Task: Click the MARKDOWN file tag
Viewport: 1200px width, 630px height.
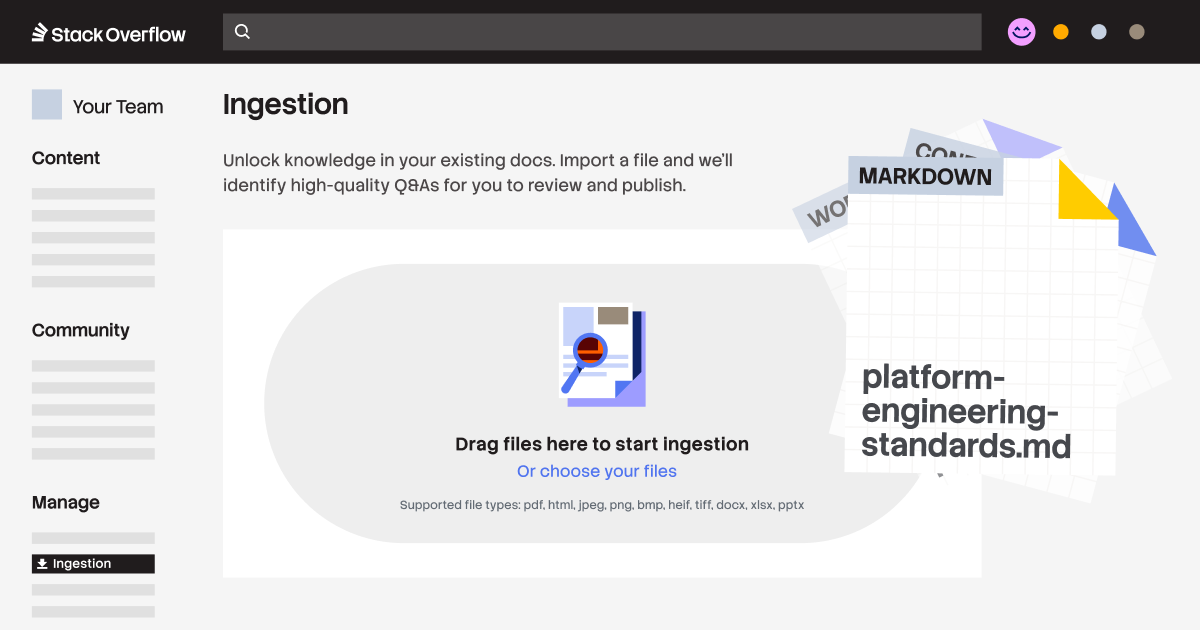Action: pos(925,177)
